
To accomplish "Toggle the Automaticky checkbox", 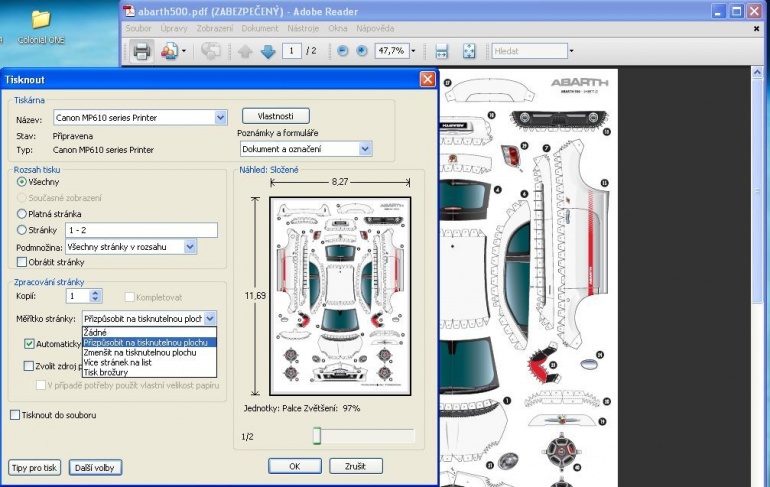I will [x=29, y=344].
